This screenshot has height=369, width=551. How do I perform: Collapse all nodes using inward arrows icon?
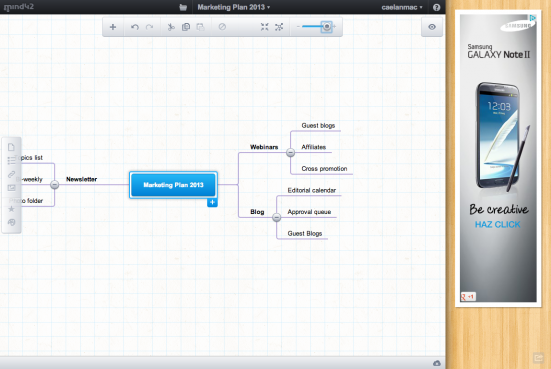click(x=265, y=27)
